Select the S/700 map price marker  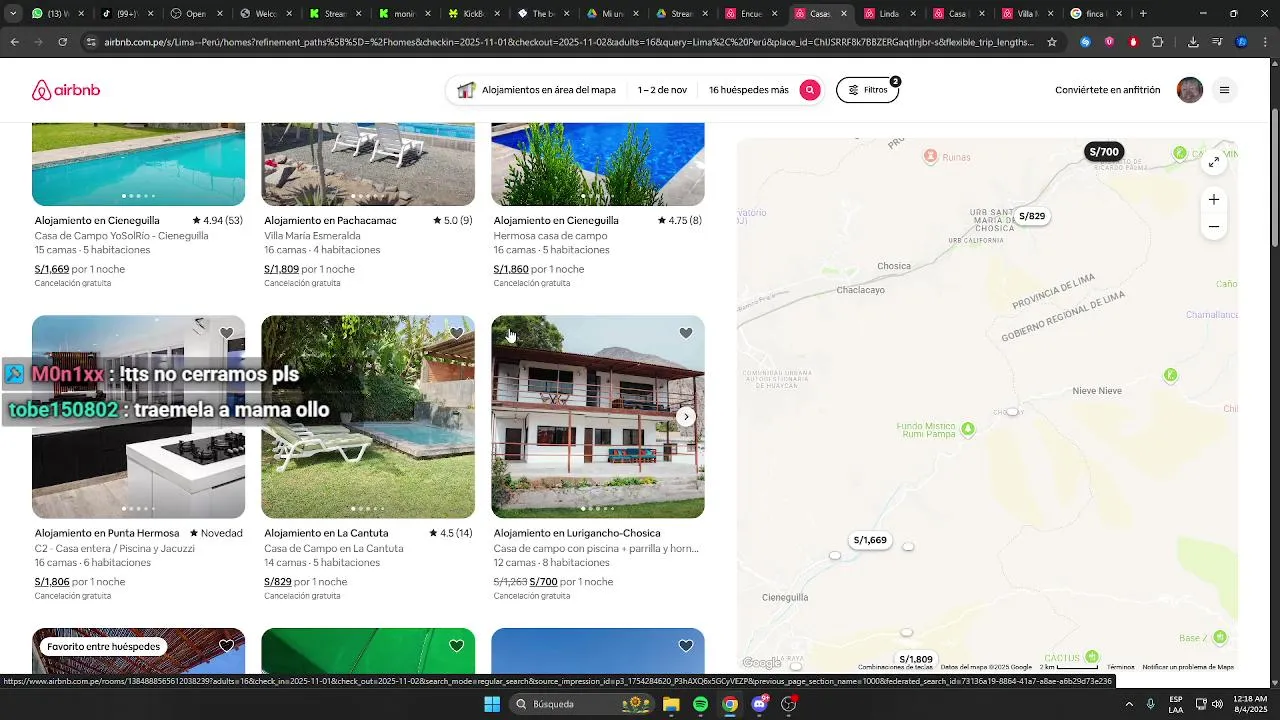click(1104, 152)
